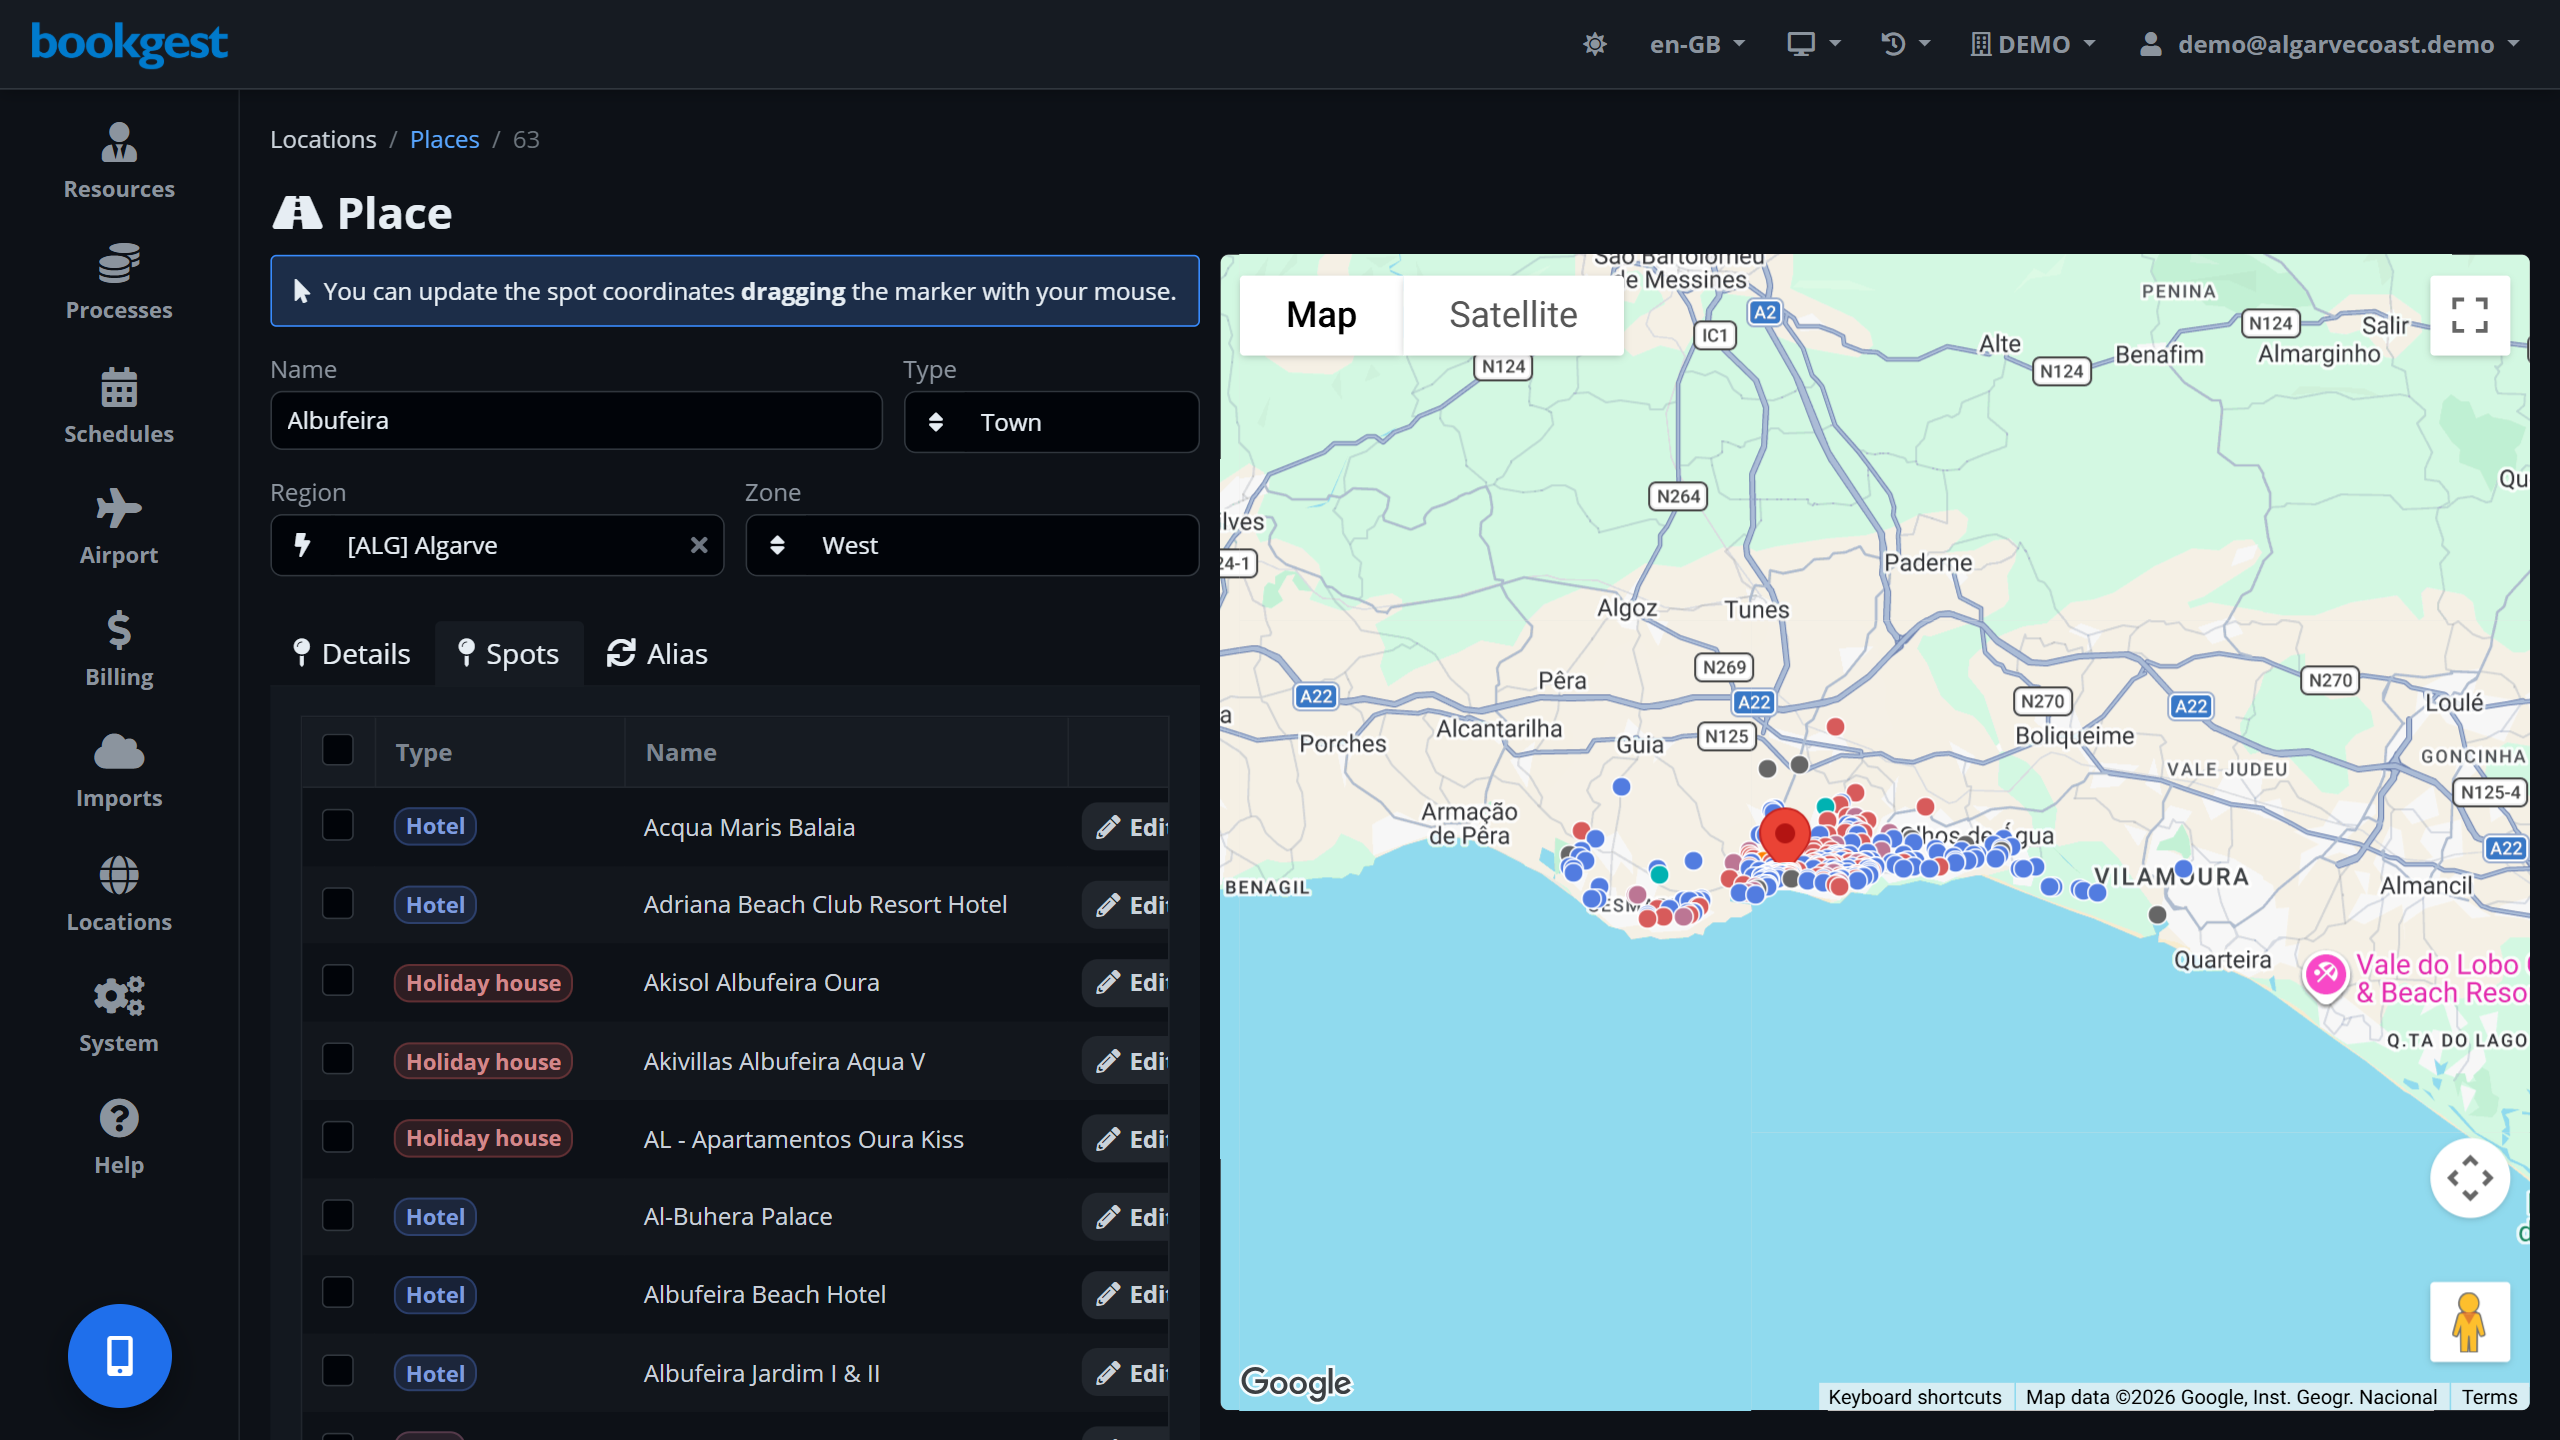Go to the Airport section
The height and width of the screenshot is (1440, 2560).
(119, 528)
